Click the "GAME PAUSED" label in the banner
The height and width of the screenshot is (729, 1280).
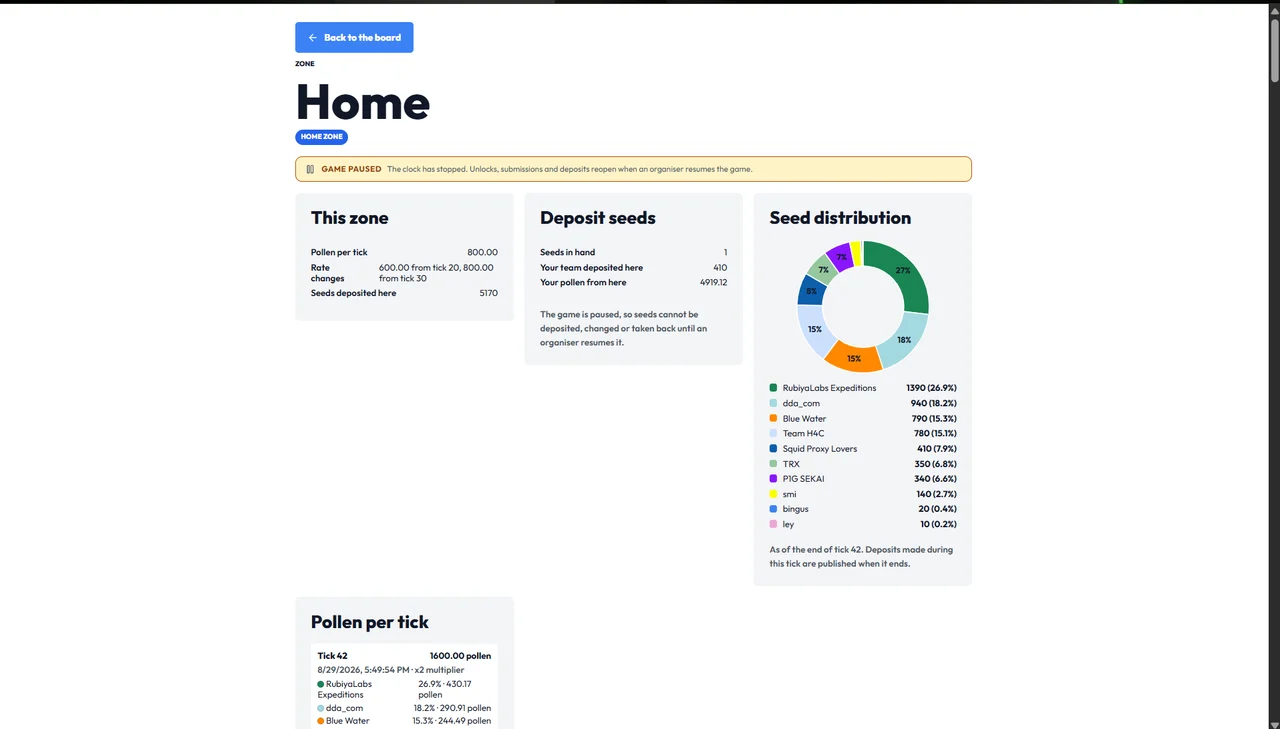coord(351,169)
